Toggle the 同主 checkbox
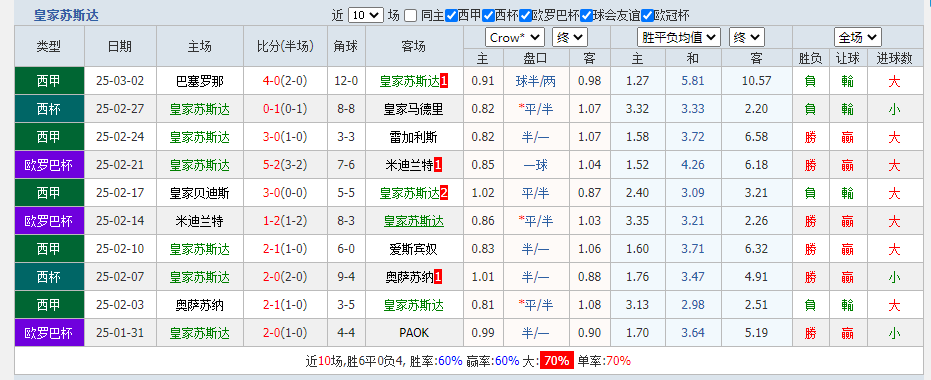Screen dimensions: 931x380 [410, 16]
